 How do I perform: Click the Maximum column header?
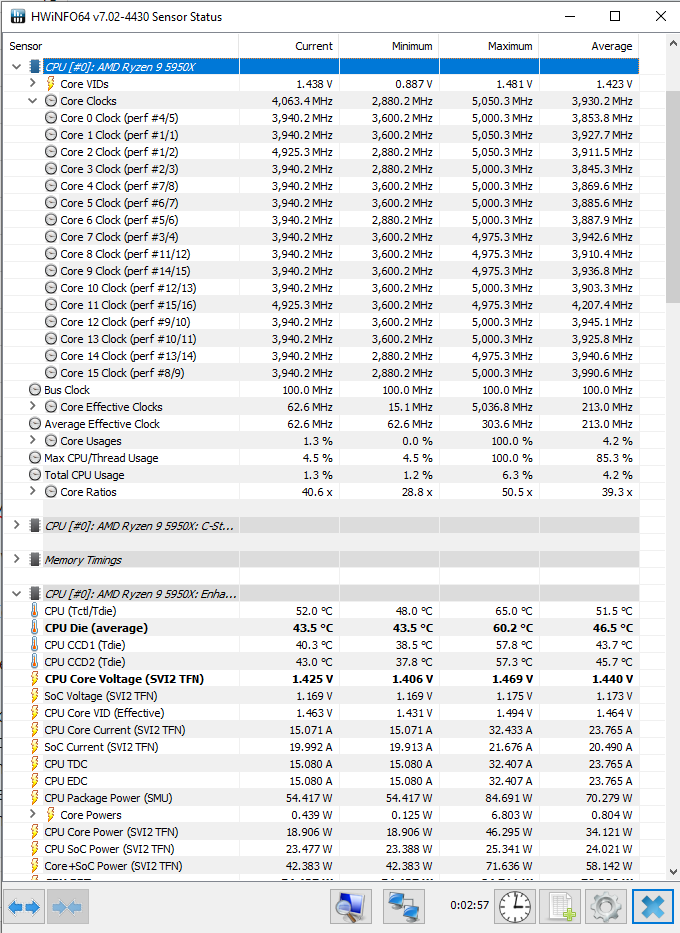(x=510, y=46)
